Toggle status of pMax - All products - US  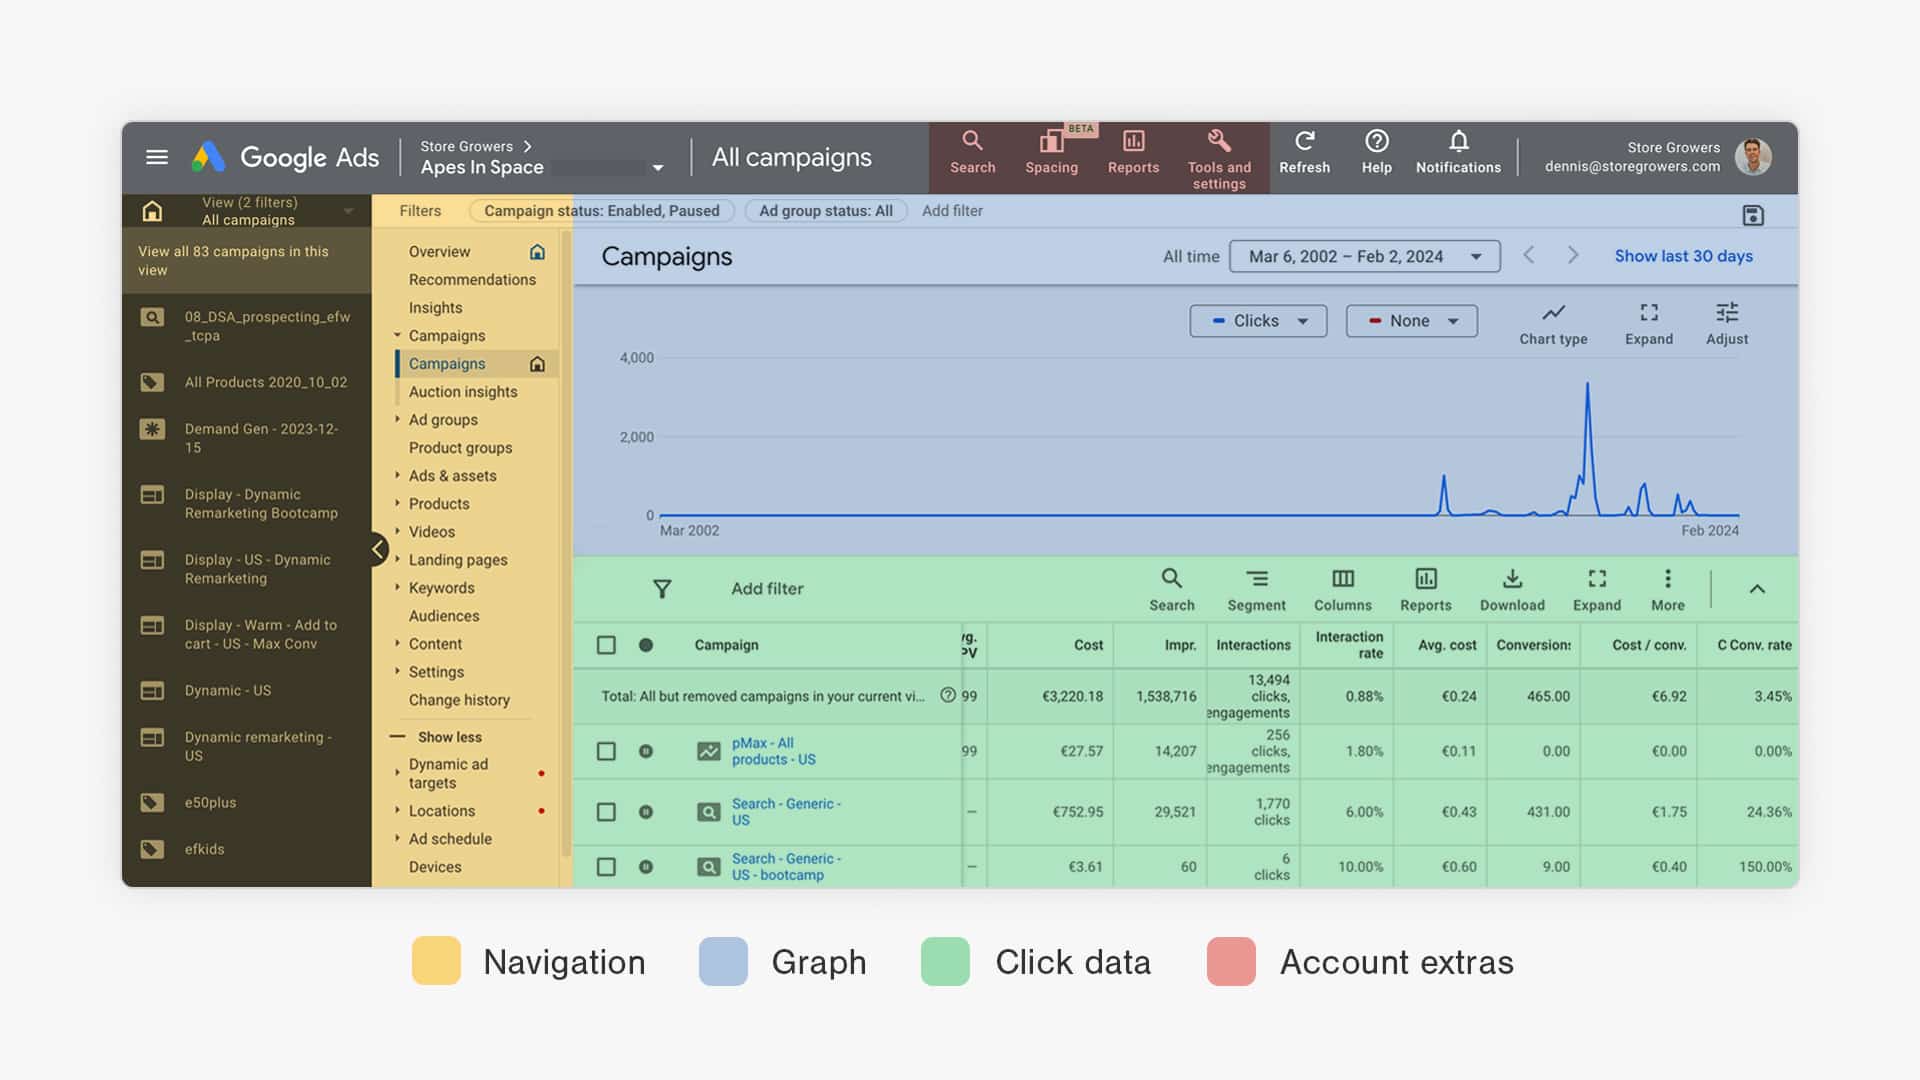coord(646,751)
